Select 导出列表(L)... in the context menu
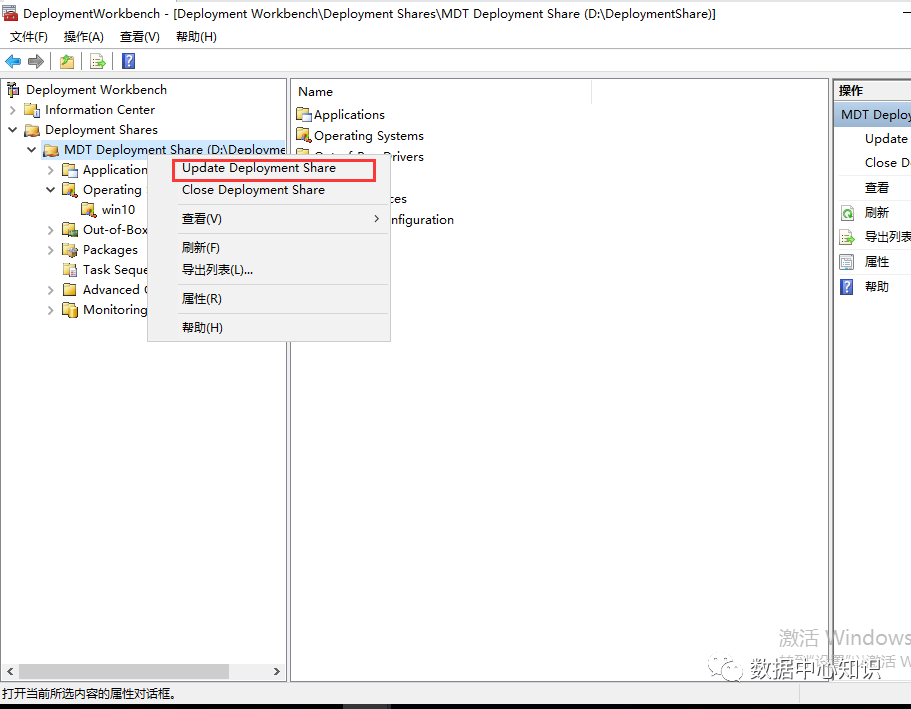 tap(268, 270)
